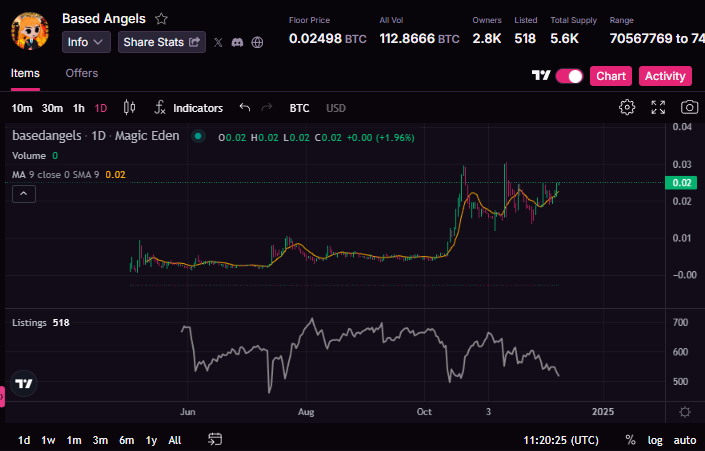
Task: Set date range to 1w
Action: click(48, 440)
